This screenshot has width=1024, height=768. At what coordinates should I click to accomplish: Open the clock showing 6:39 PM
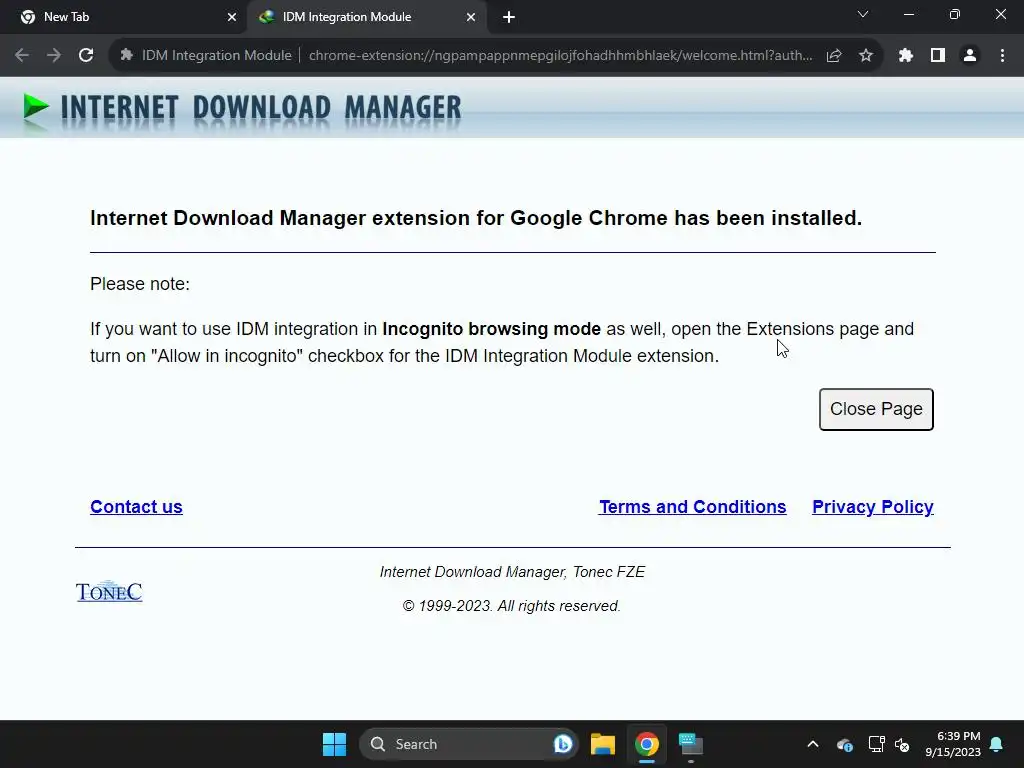click(x=953, y=744)
